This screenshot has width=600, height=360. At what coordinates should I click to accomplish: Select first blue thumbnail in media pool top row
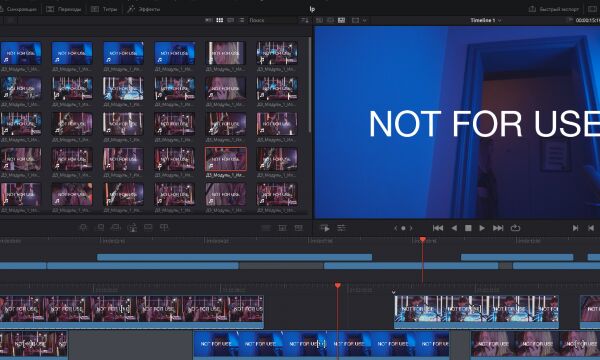[x=21, y=53]
